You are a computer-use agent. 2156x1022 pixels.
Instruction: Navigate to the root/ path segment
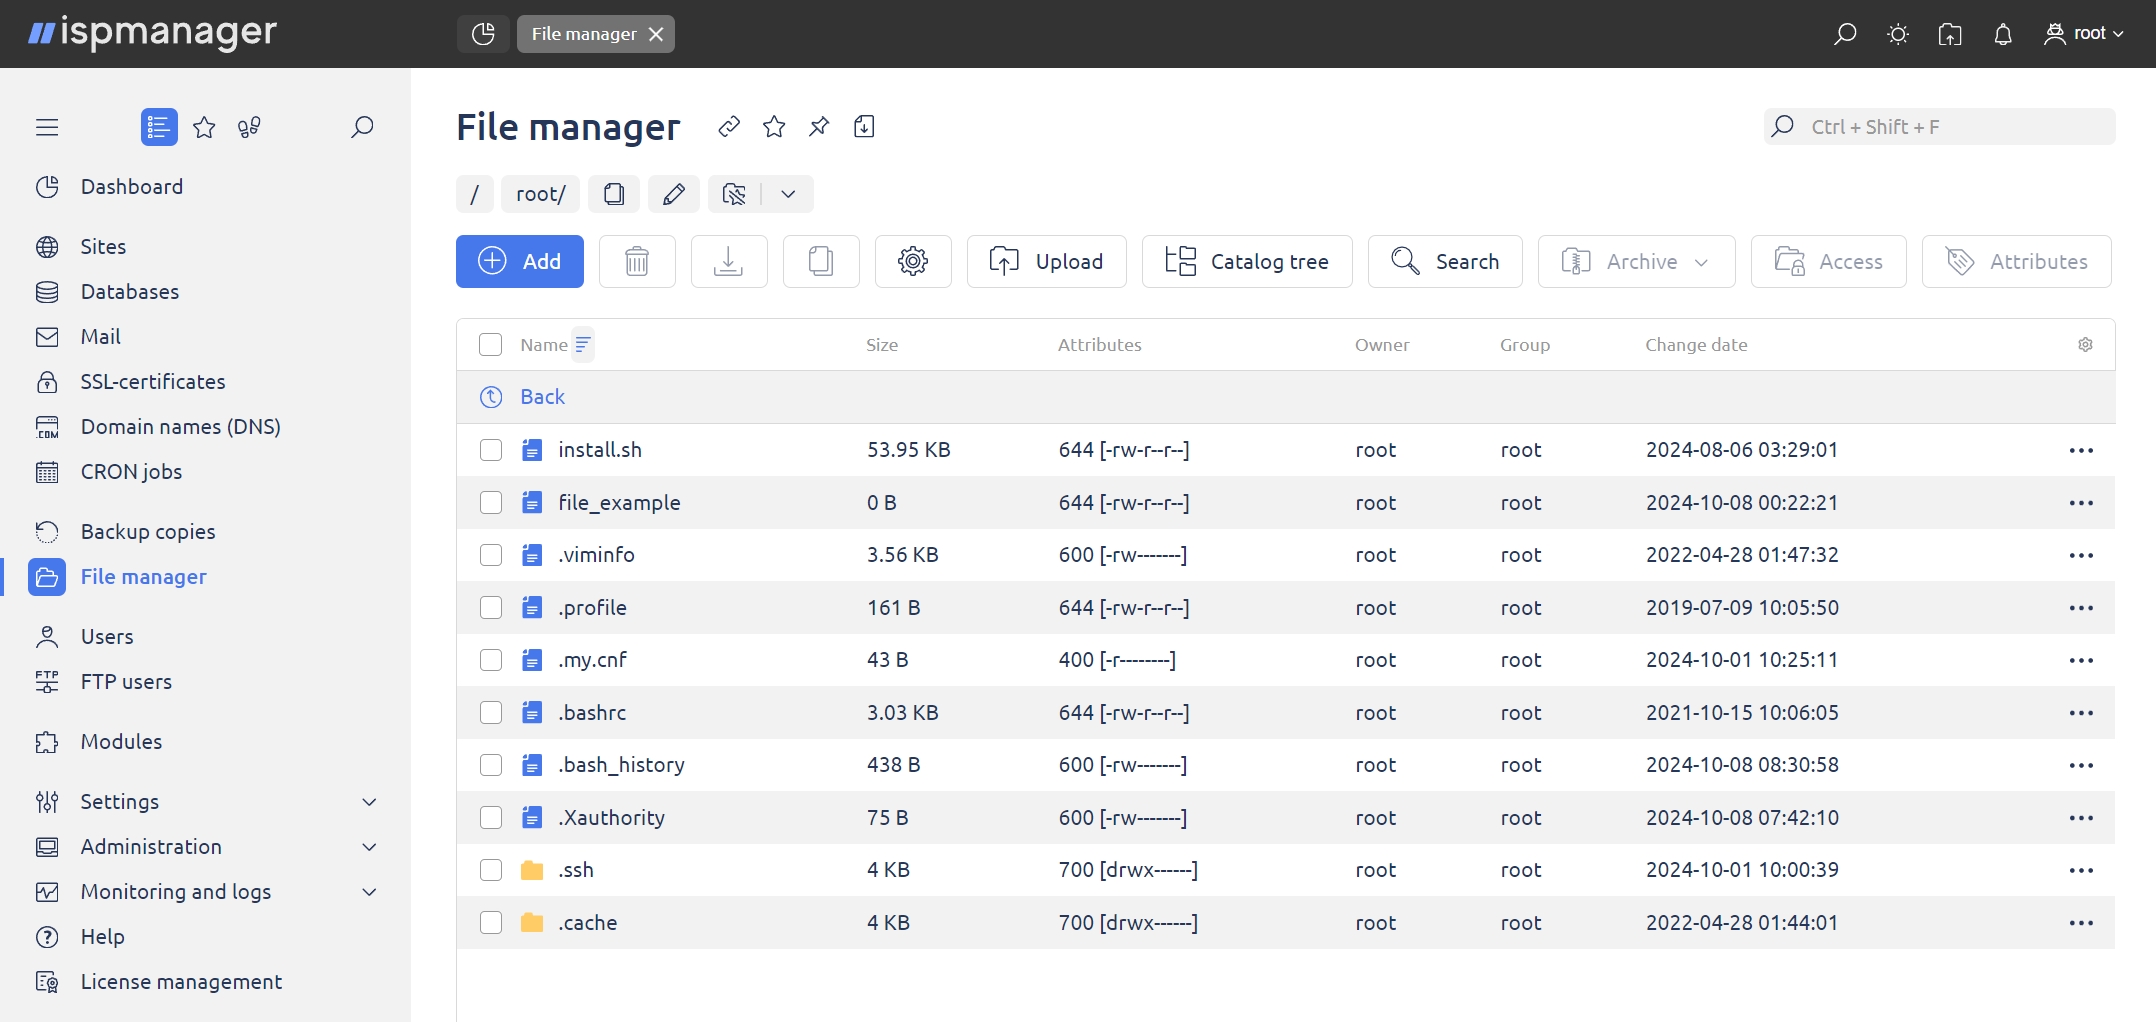click(541, 194)
